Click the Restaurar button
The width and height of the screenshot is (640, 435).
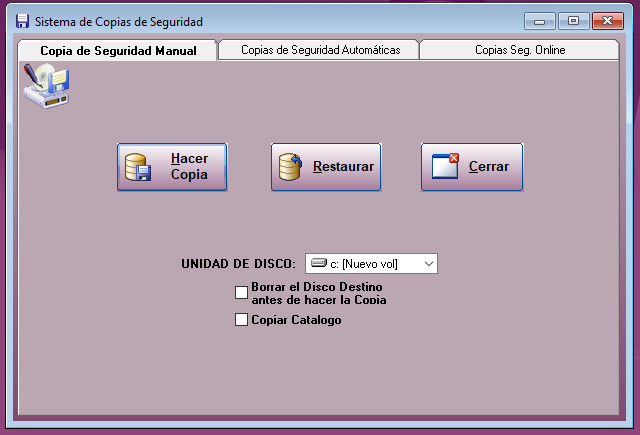[326, 166]
